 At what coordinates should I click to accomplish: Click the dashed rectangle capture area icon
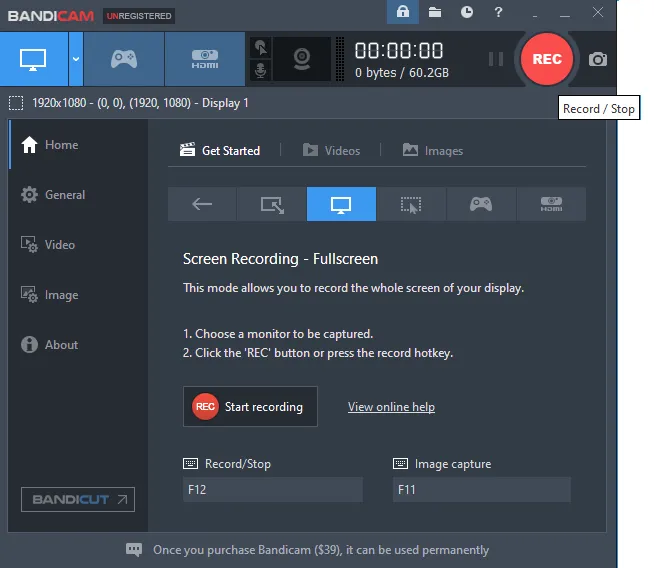[16, 103]
